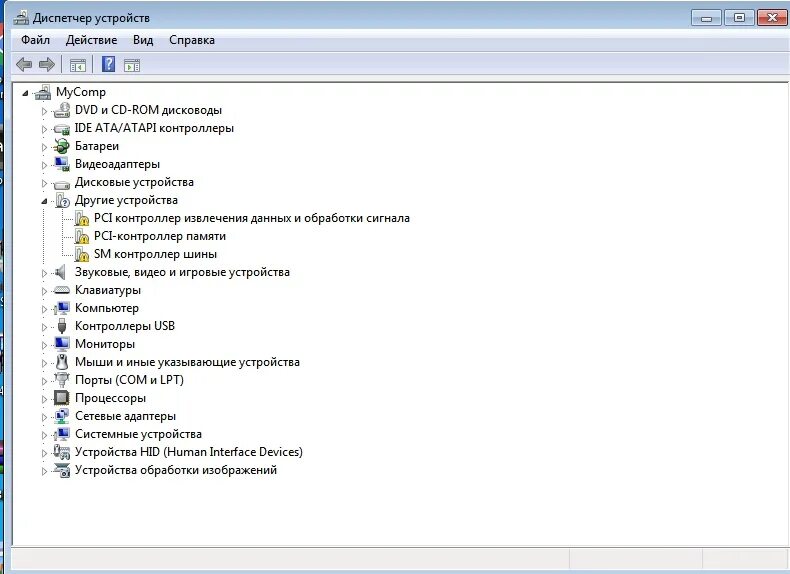Expand the Процессоры node arrow
Image resolution: width=790 pixels, height=574 pixels.
[44, 400]
